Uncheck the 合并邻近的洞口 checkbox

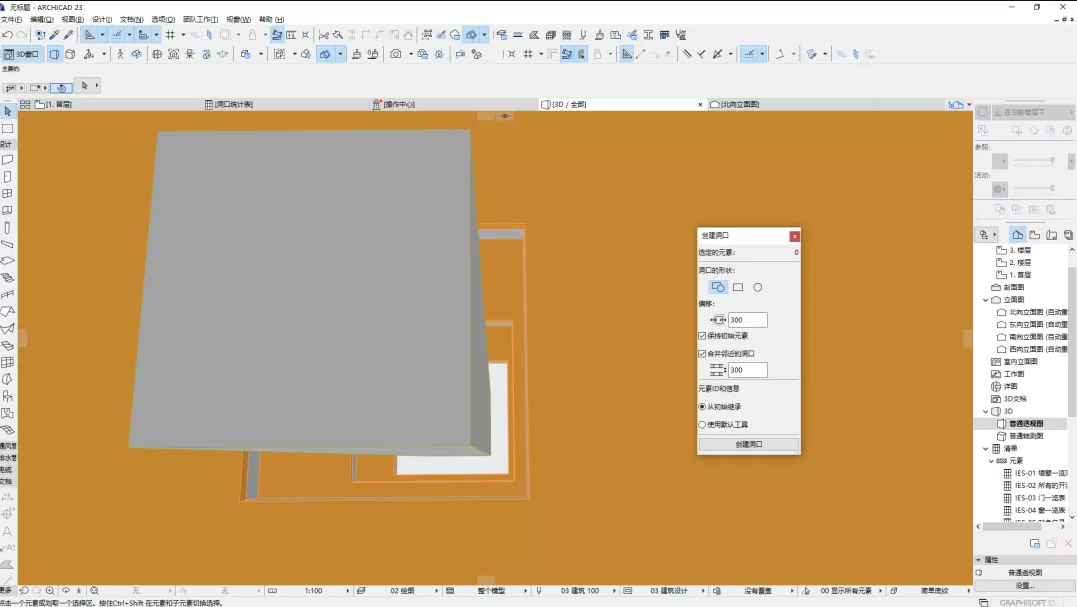tap(702, 353)
